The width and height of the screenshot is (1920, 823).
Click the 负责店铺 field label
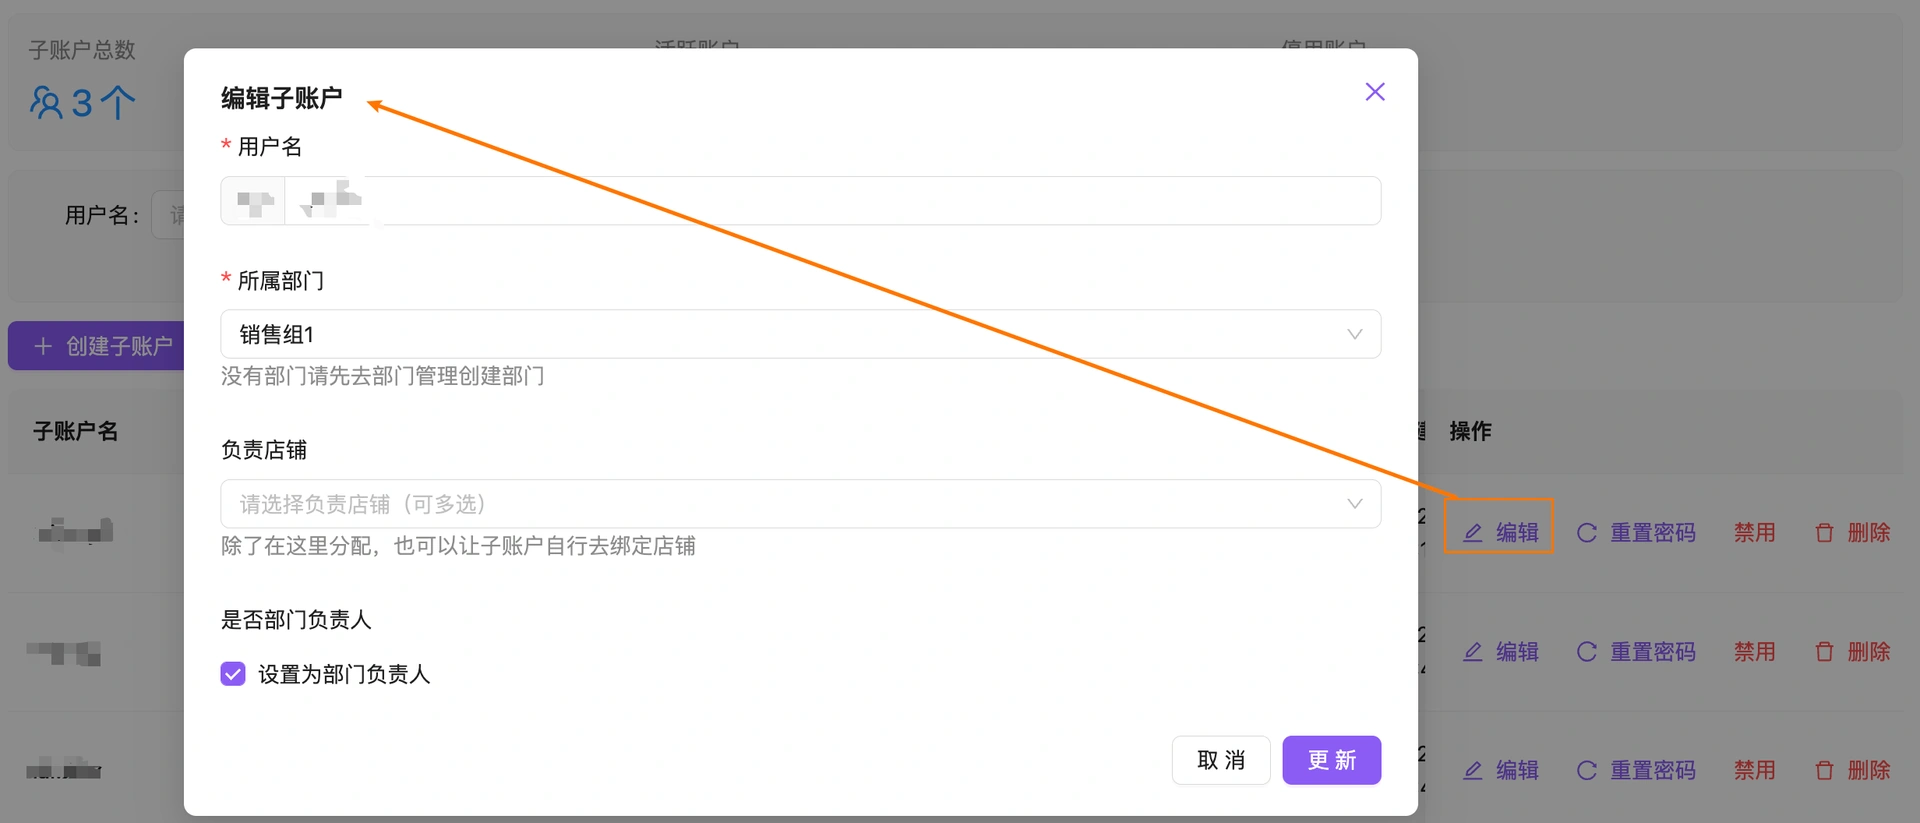point(264,450)
